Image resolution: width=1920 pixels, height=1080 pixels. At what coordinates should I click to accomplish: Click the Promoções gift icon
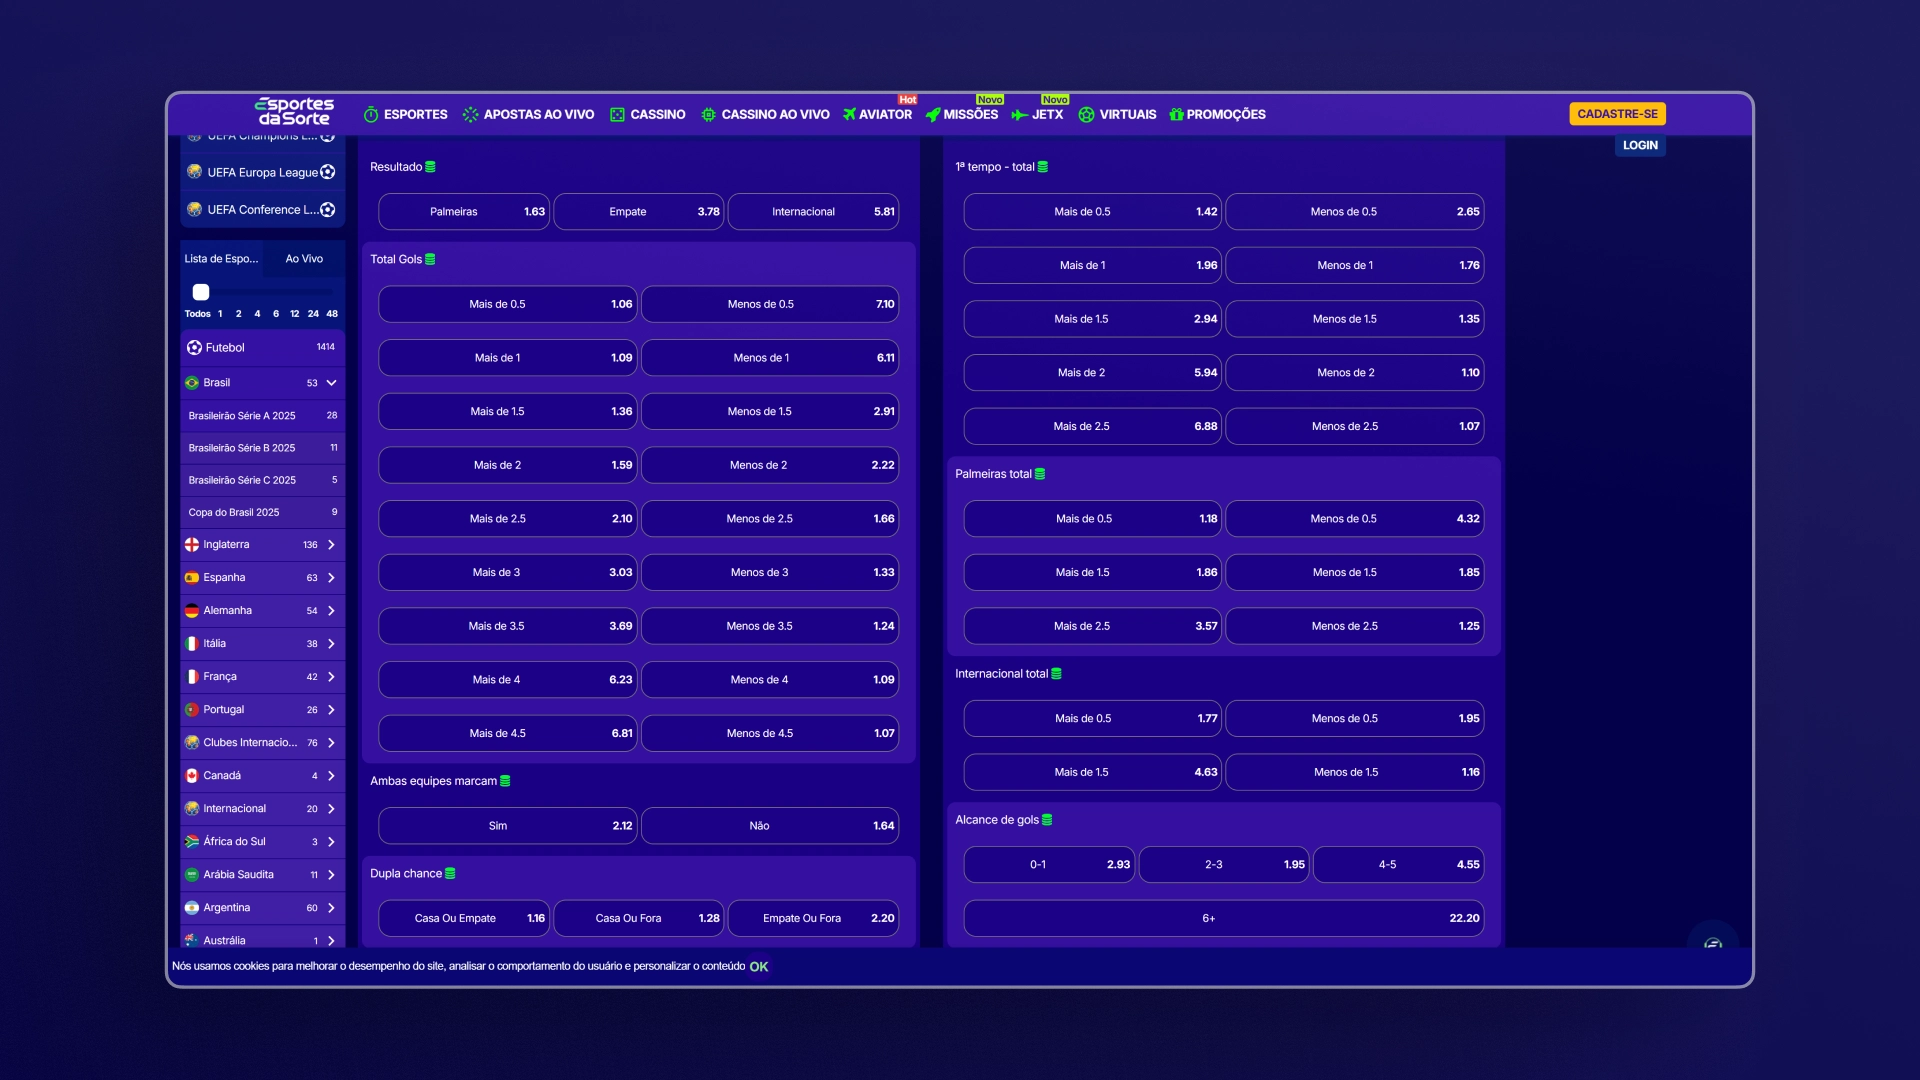click(x=1176, y=115)
